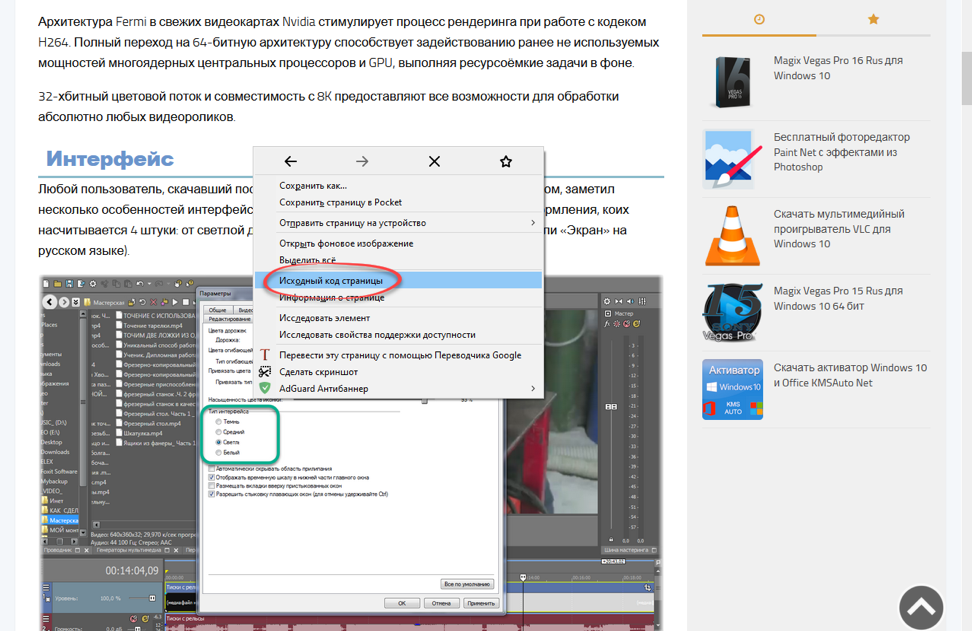972x631 pixels.
Task: Expand 'Отправить страницу на устройство' submenu arrow
Action: pos(532,223)
